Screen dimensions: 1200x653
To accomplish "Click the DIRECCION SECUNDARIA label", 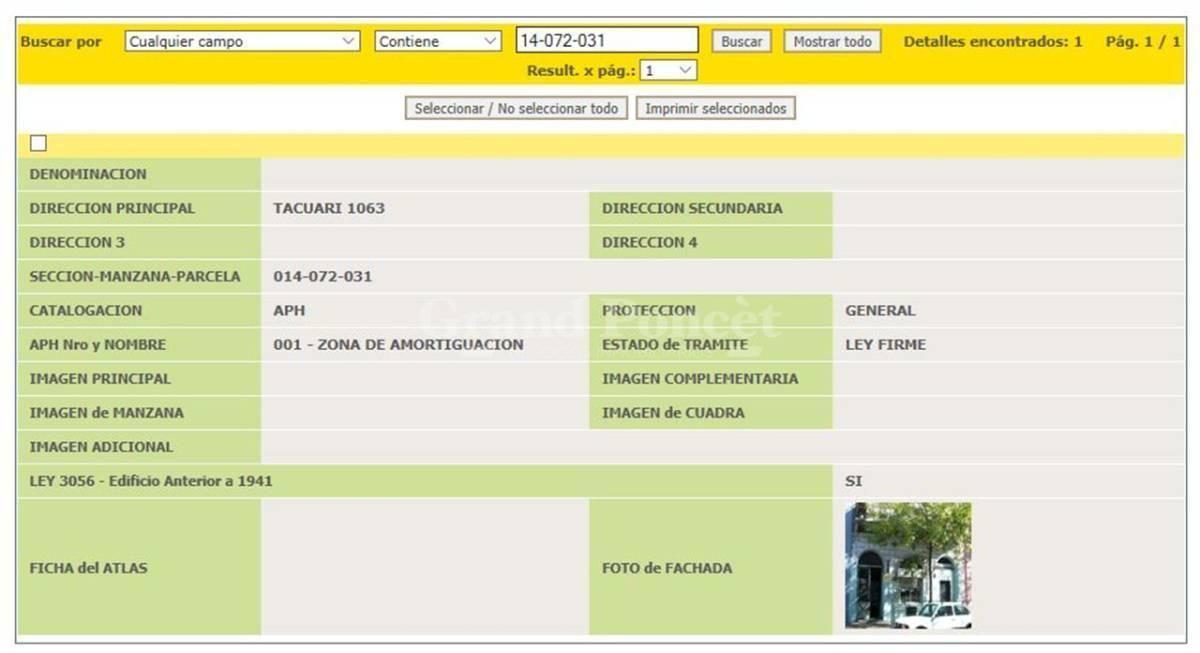I will pyautogui.click(x=692, y=209).
